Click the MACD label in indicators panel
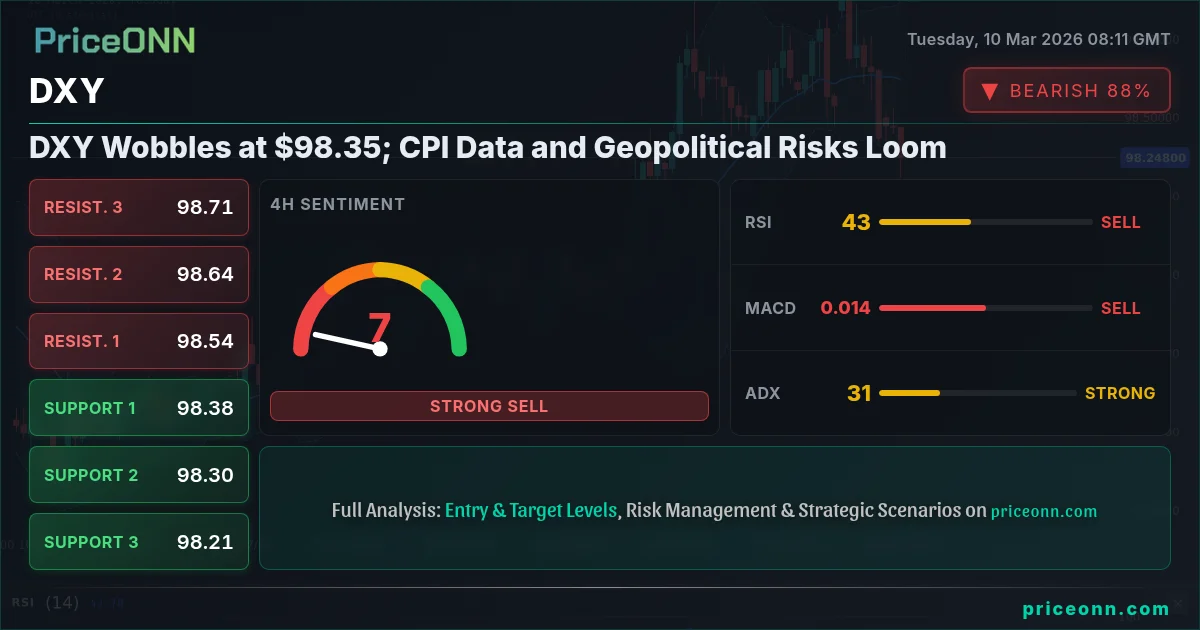Screen dimensions: 1200x630 770,308
